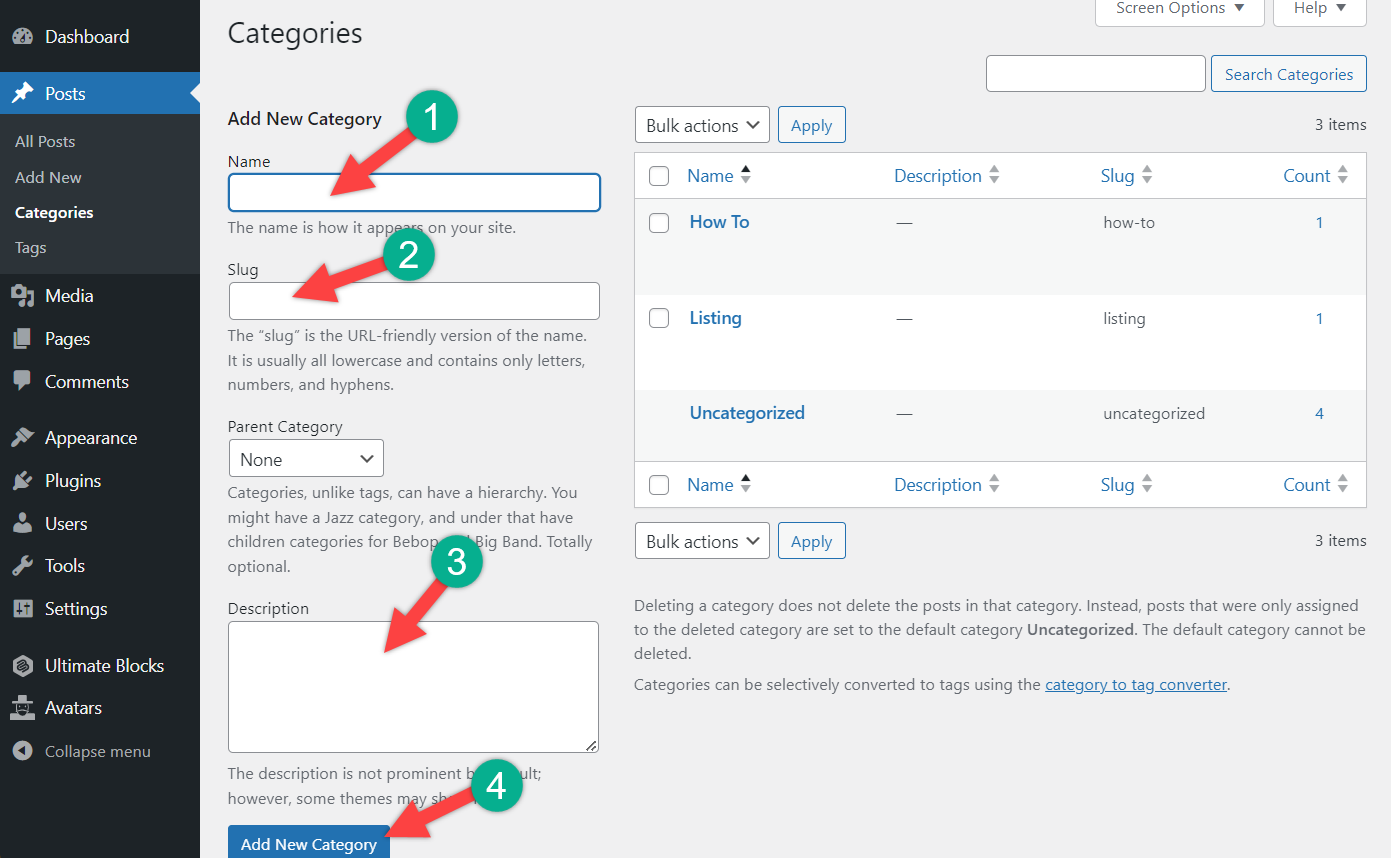Toggle select-all checkbox in table header
This screenshot has width=1391, height=858.
tap(659, 177)
